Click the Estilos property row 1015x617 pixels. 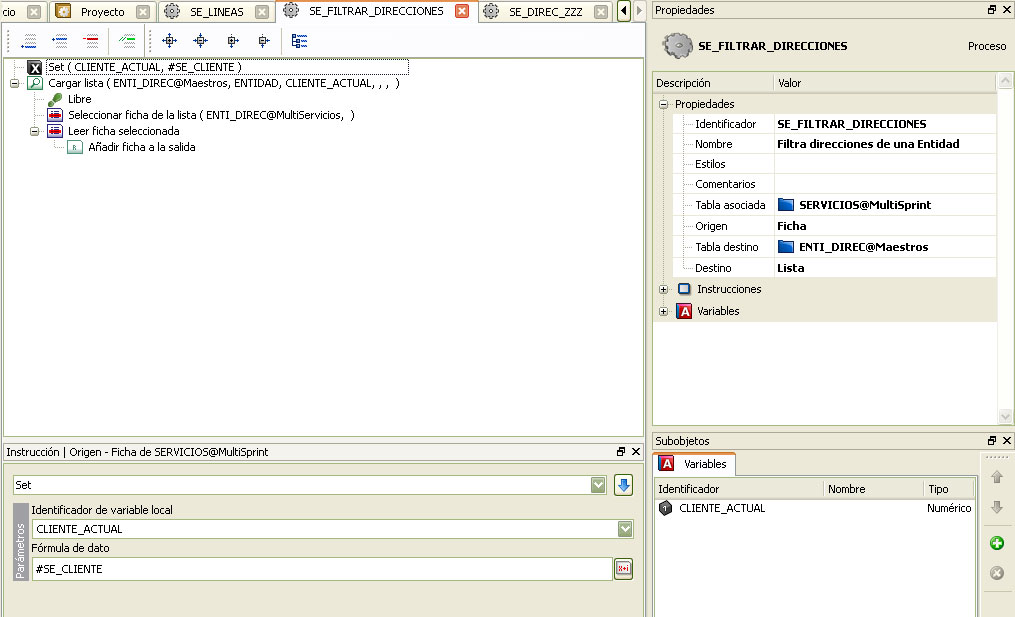[835, 164]
